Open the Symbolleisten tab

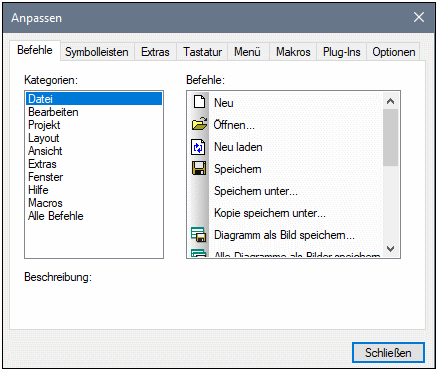pos(97,52)
